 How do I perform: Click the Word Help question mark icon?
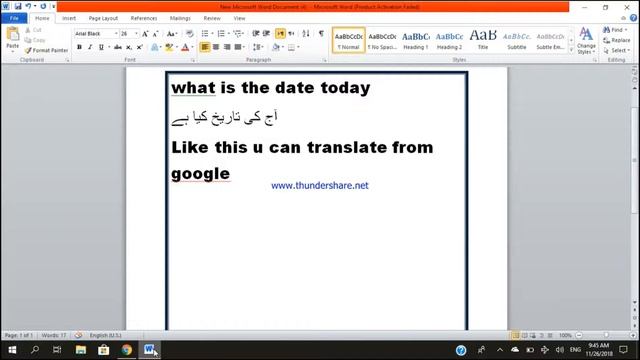(633, 18)
